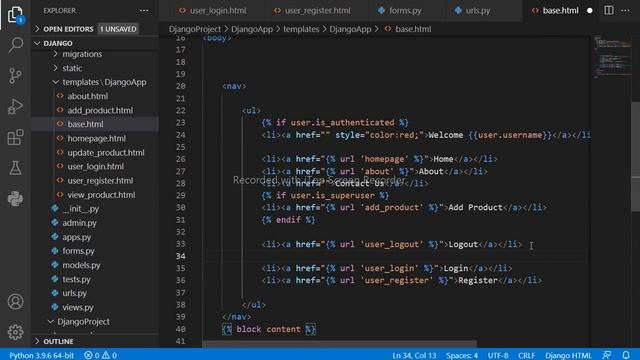Image resolution: width=640 pixels, height=360 pixels.
Task: Open the Source Control view icon
Action: point(16,76)
